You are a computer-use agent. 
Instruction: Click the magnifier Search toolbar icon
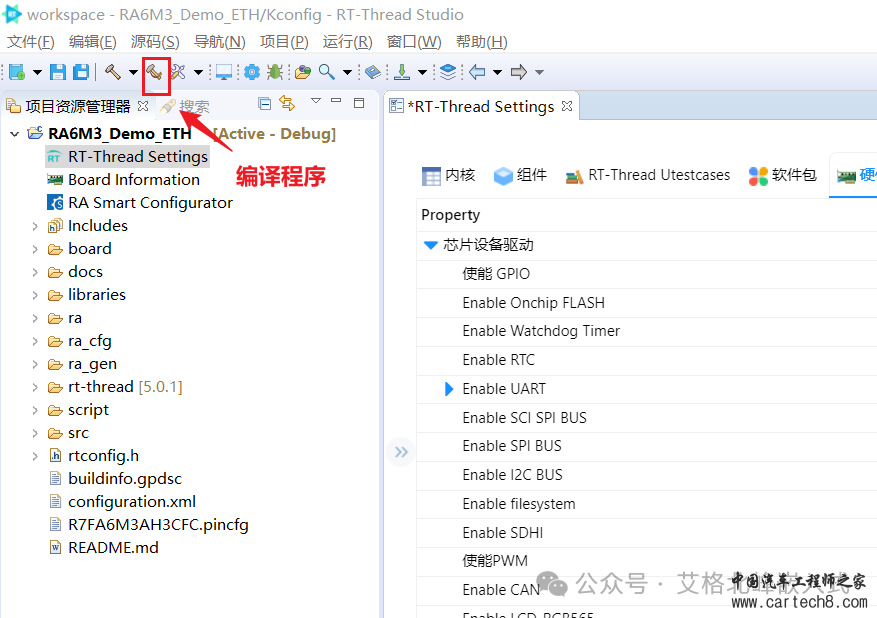coord(327,72)
